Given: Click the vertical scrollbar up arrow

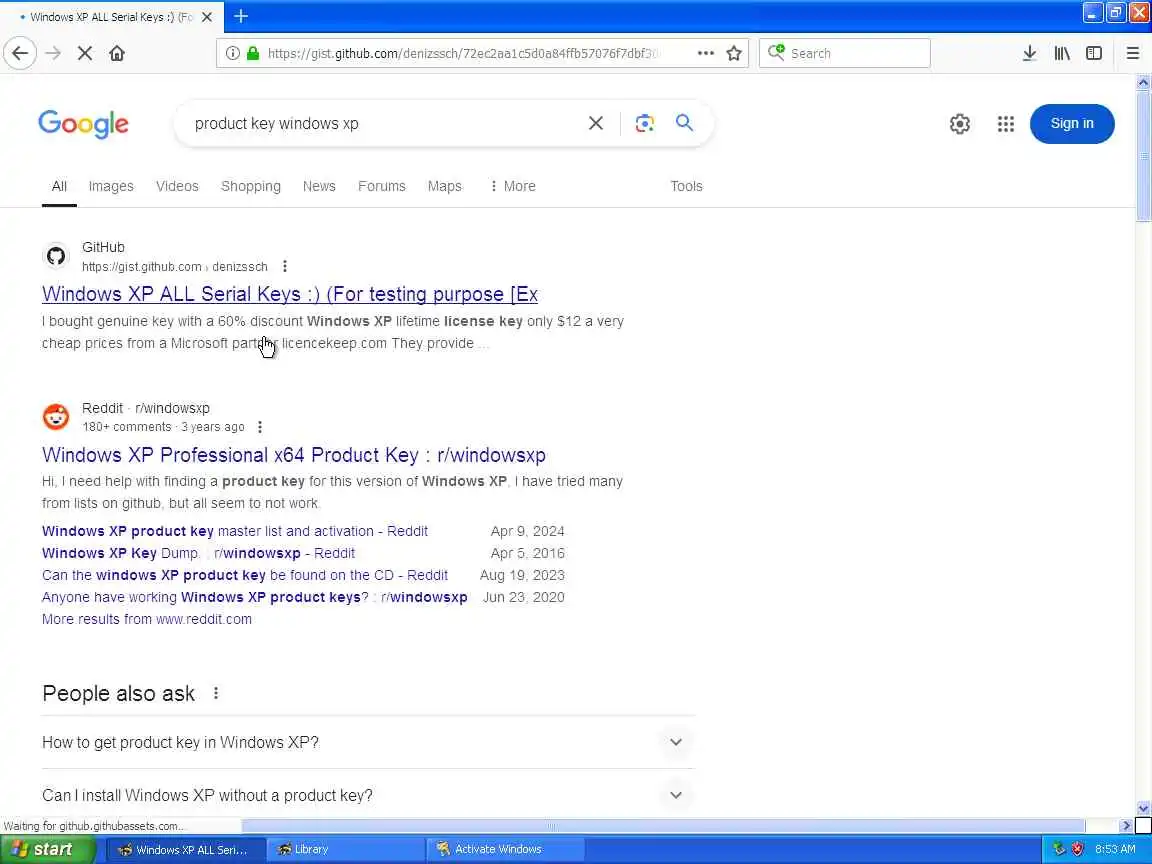Looking at the screenshot, I should pos(1143,82).
